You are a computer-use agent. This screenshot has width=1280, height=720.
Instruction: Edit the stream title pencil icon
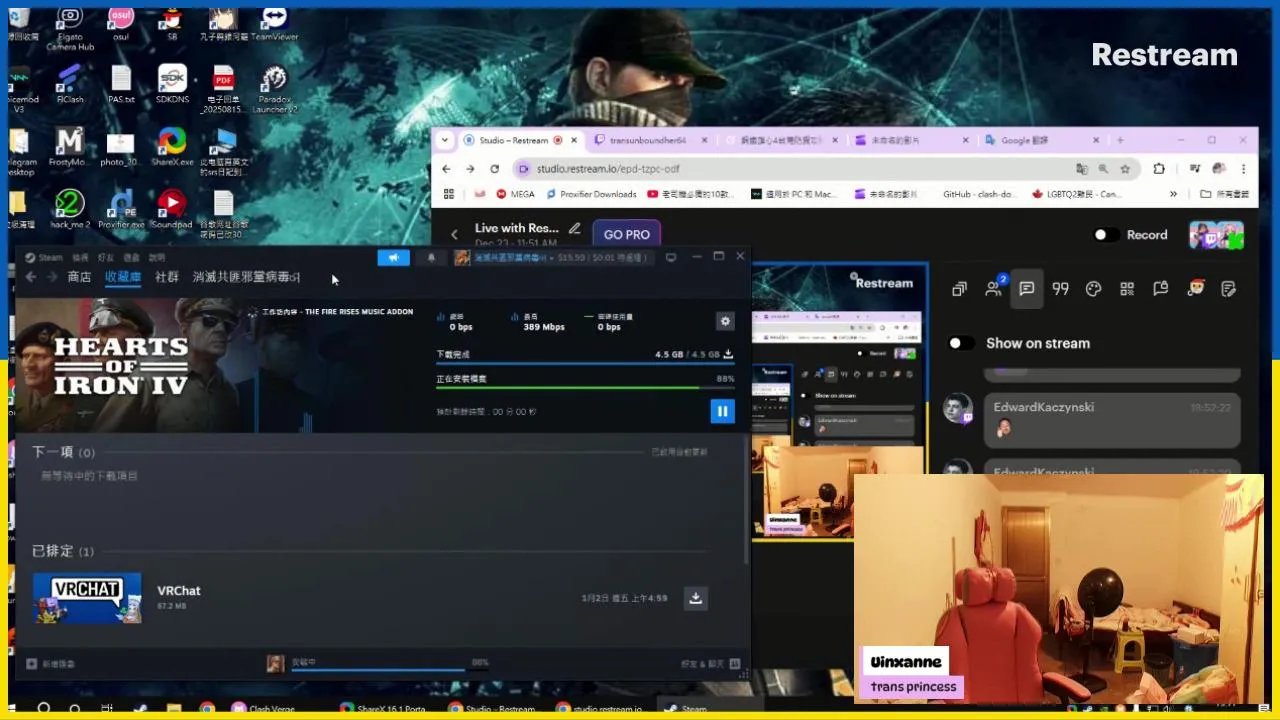pyautogui.click(x=575, y=228)
